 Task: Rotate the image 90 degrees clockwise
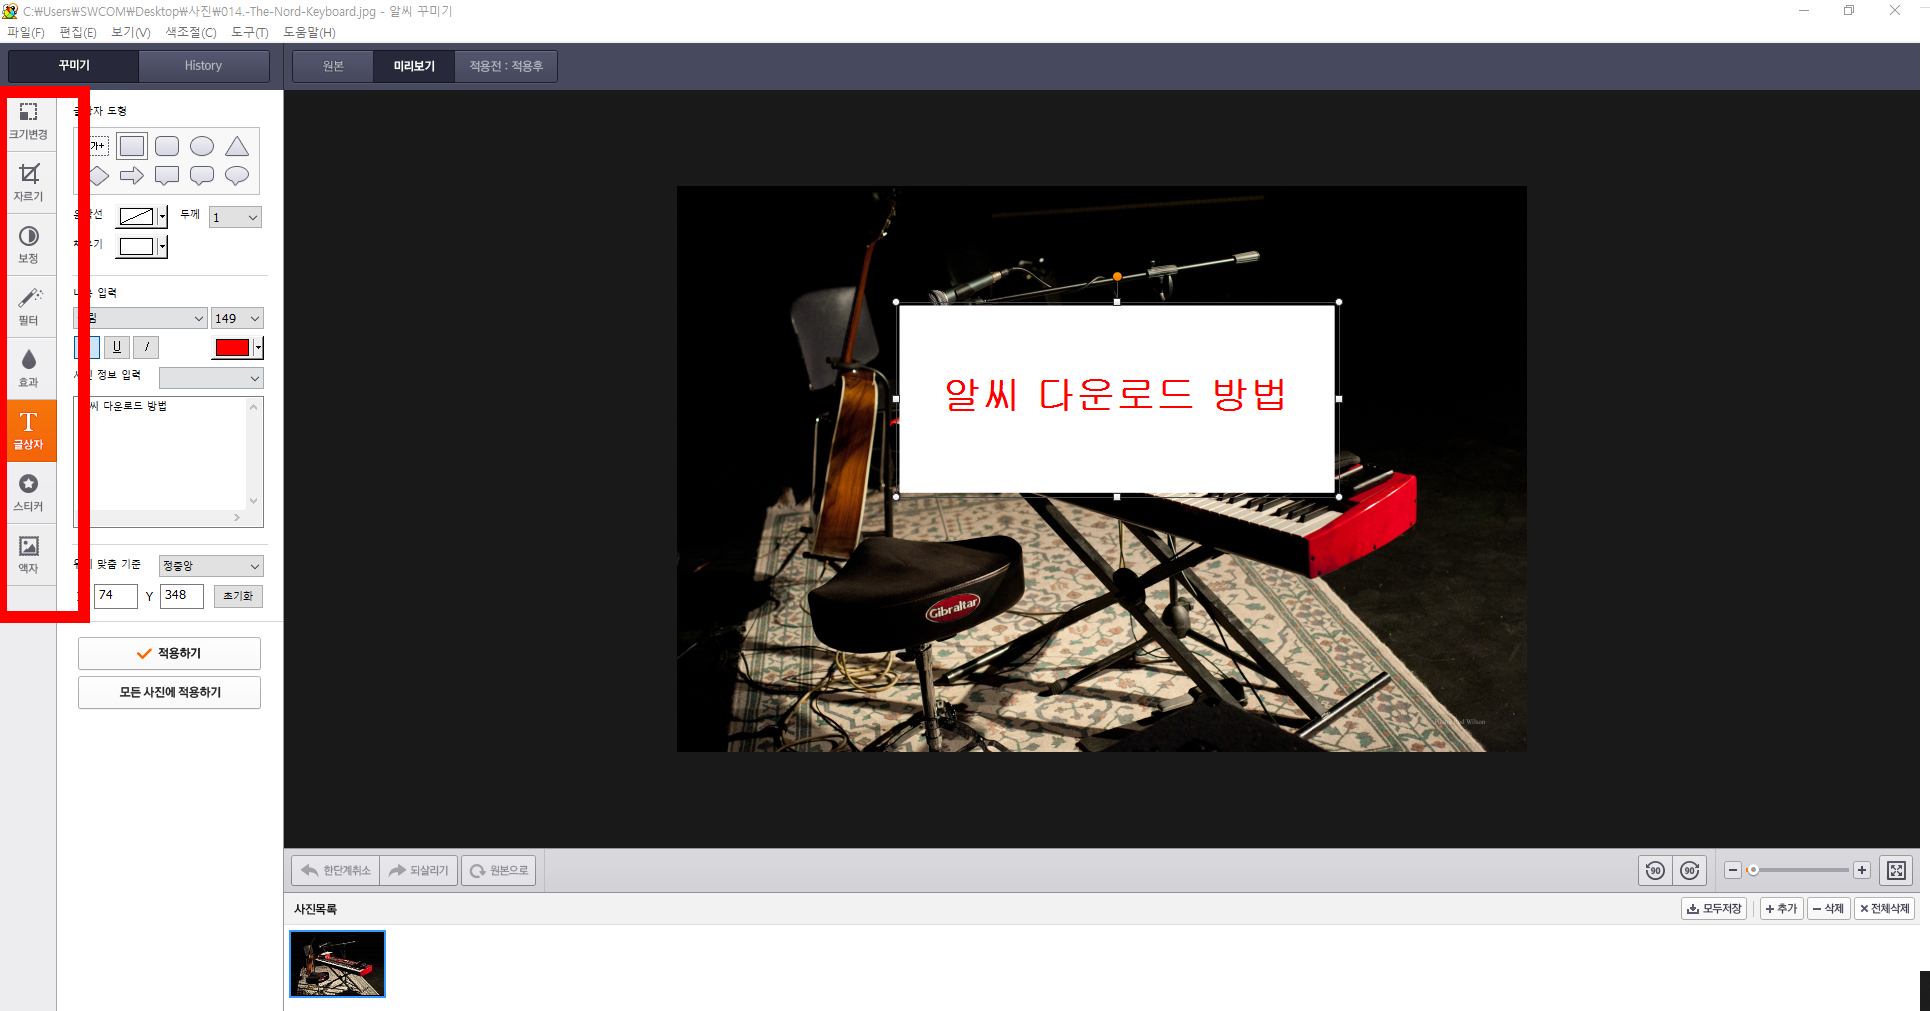(x=1689, y=870)
